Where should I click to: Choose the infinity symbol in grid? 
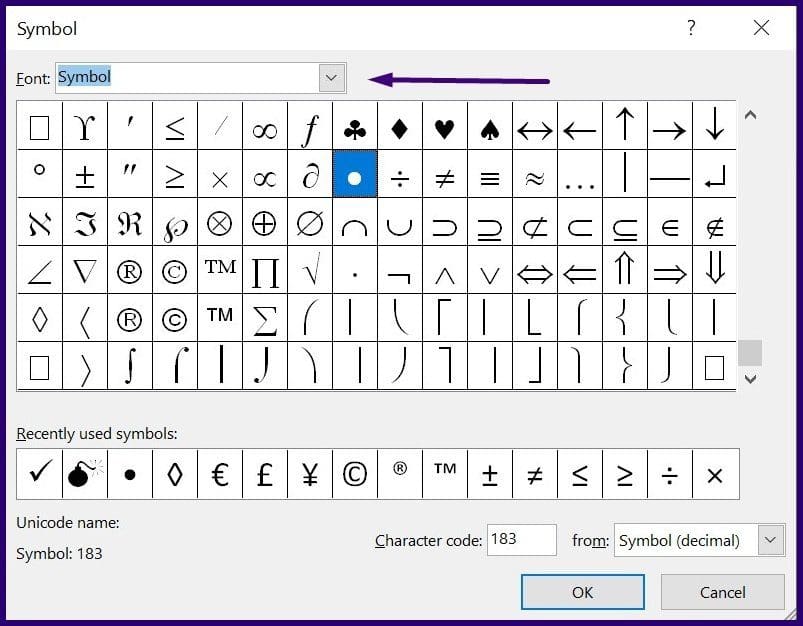point(264,128)
